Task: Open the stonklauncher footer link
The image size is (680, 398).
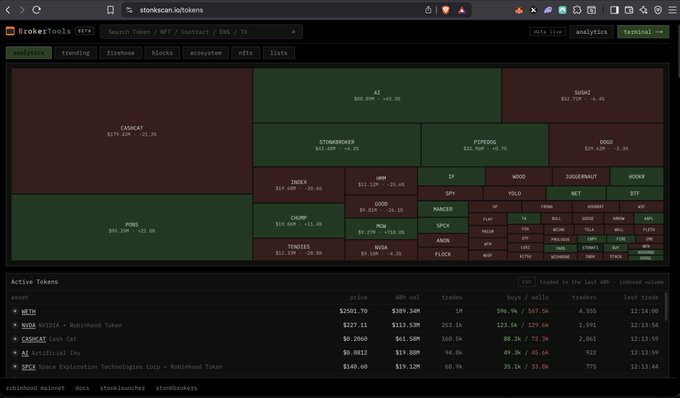Action: point(122,388)
